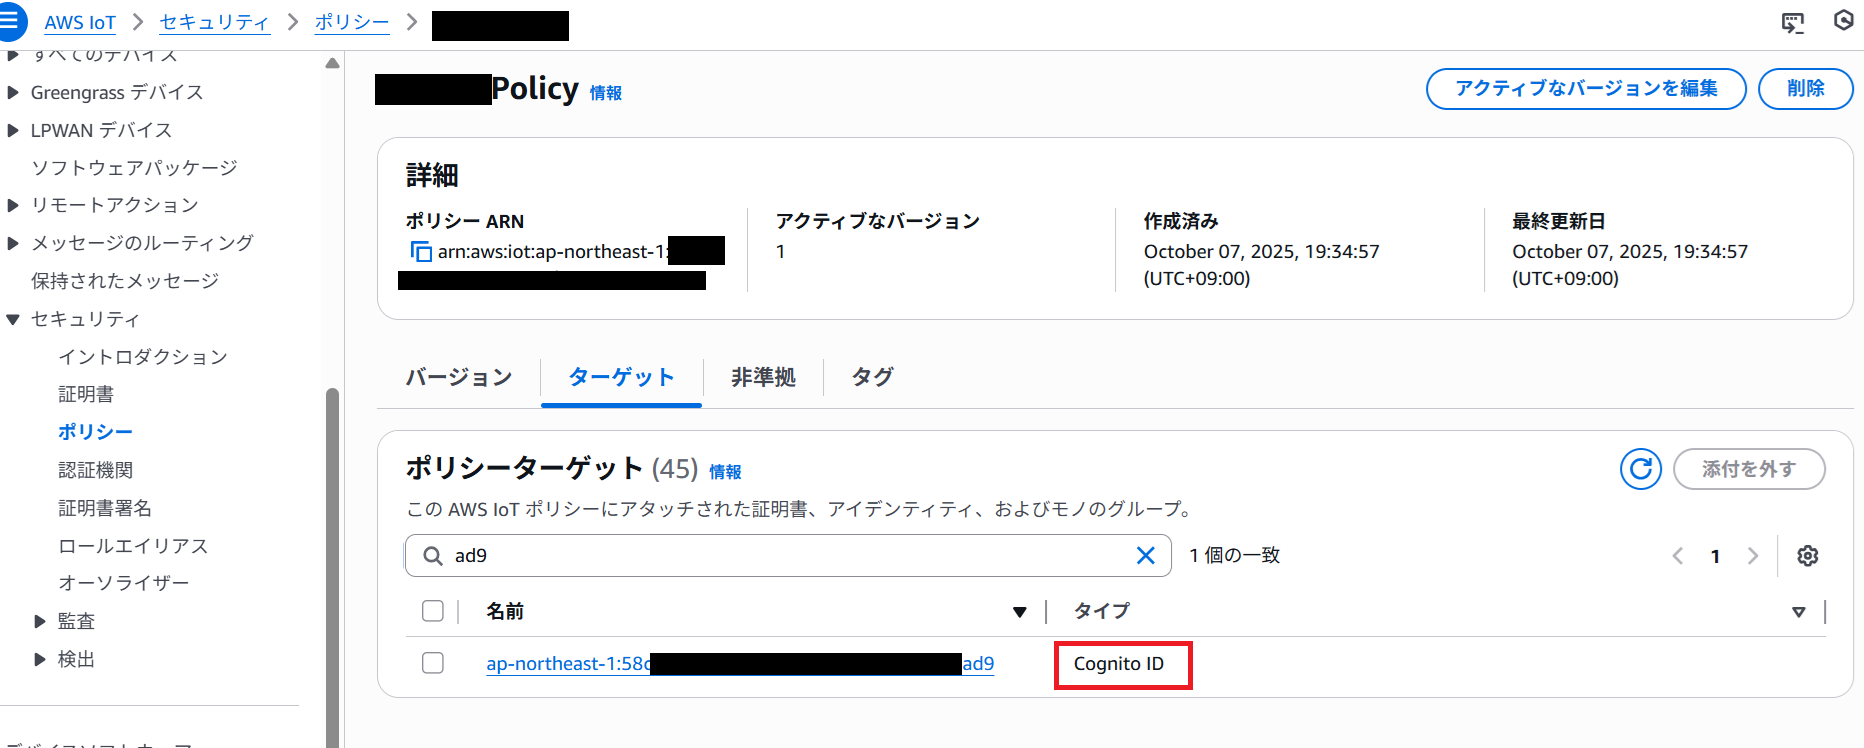Open the CloudShell icon in header
The width and height of the screenshot is (1864, 748).
coord(1793,22)
